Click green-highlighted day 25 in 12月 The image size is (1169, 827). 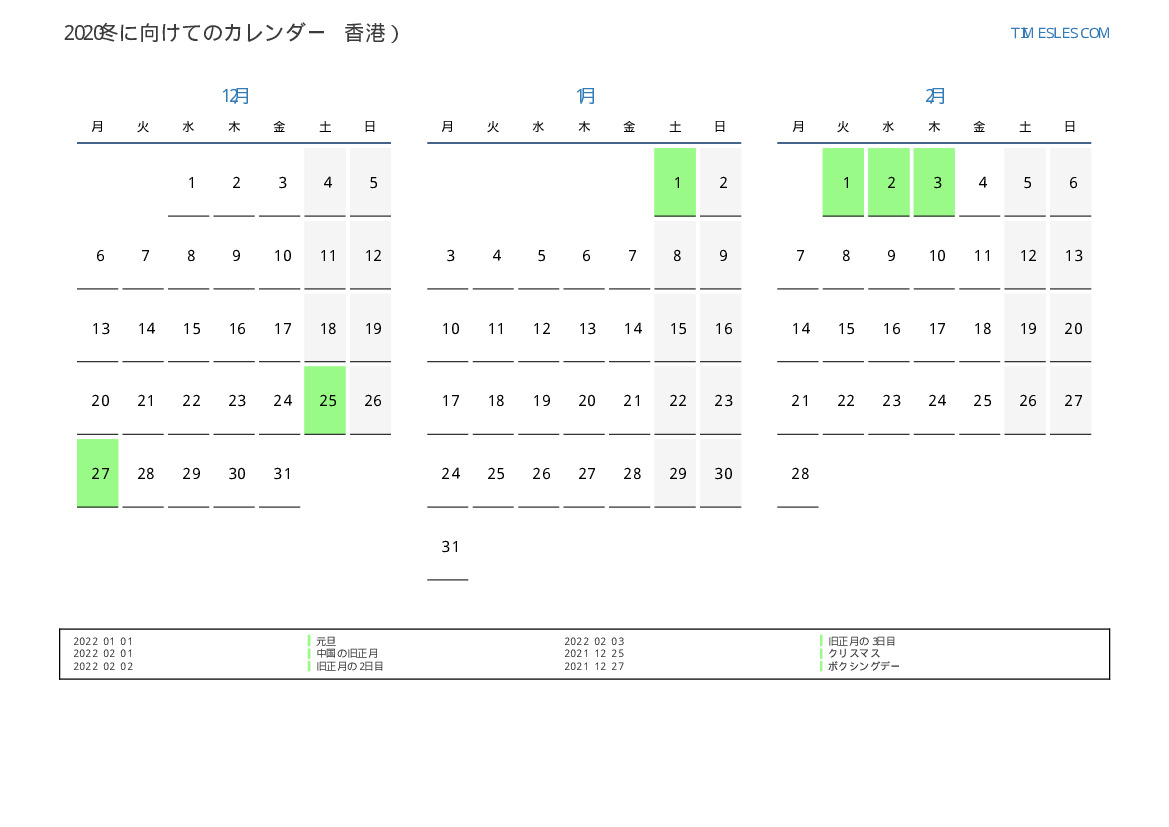click(x=325, y=400)
